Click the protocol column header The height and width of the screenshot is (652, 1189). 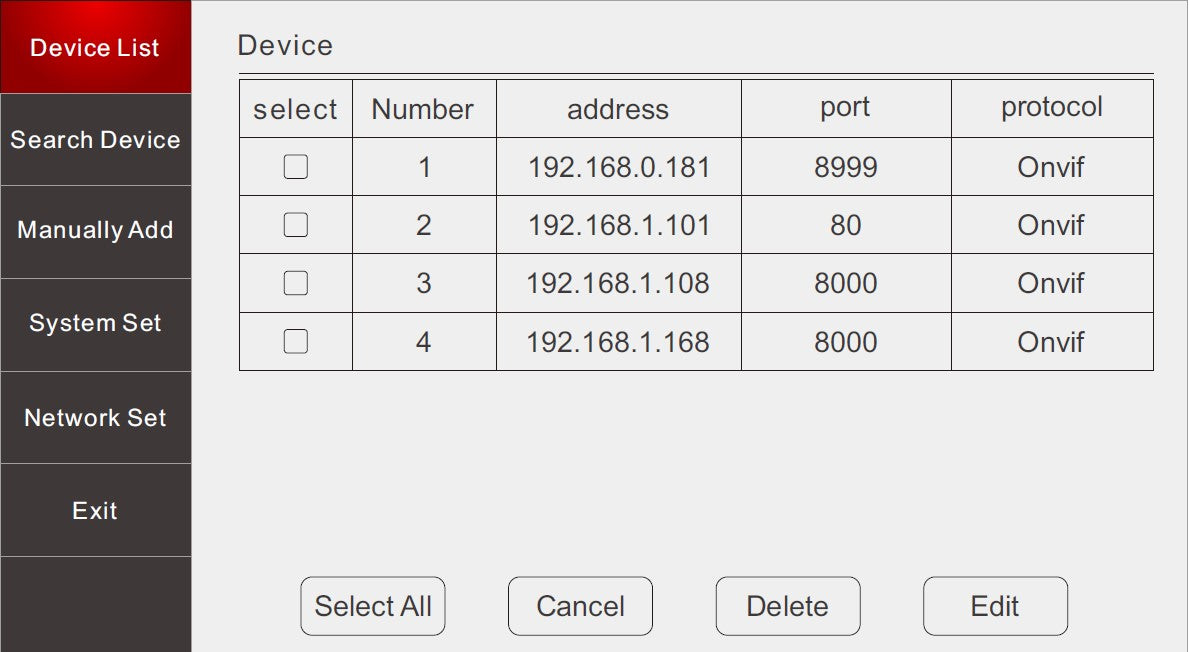[x=1052, y=107]
